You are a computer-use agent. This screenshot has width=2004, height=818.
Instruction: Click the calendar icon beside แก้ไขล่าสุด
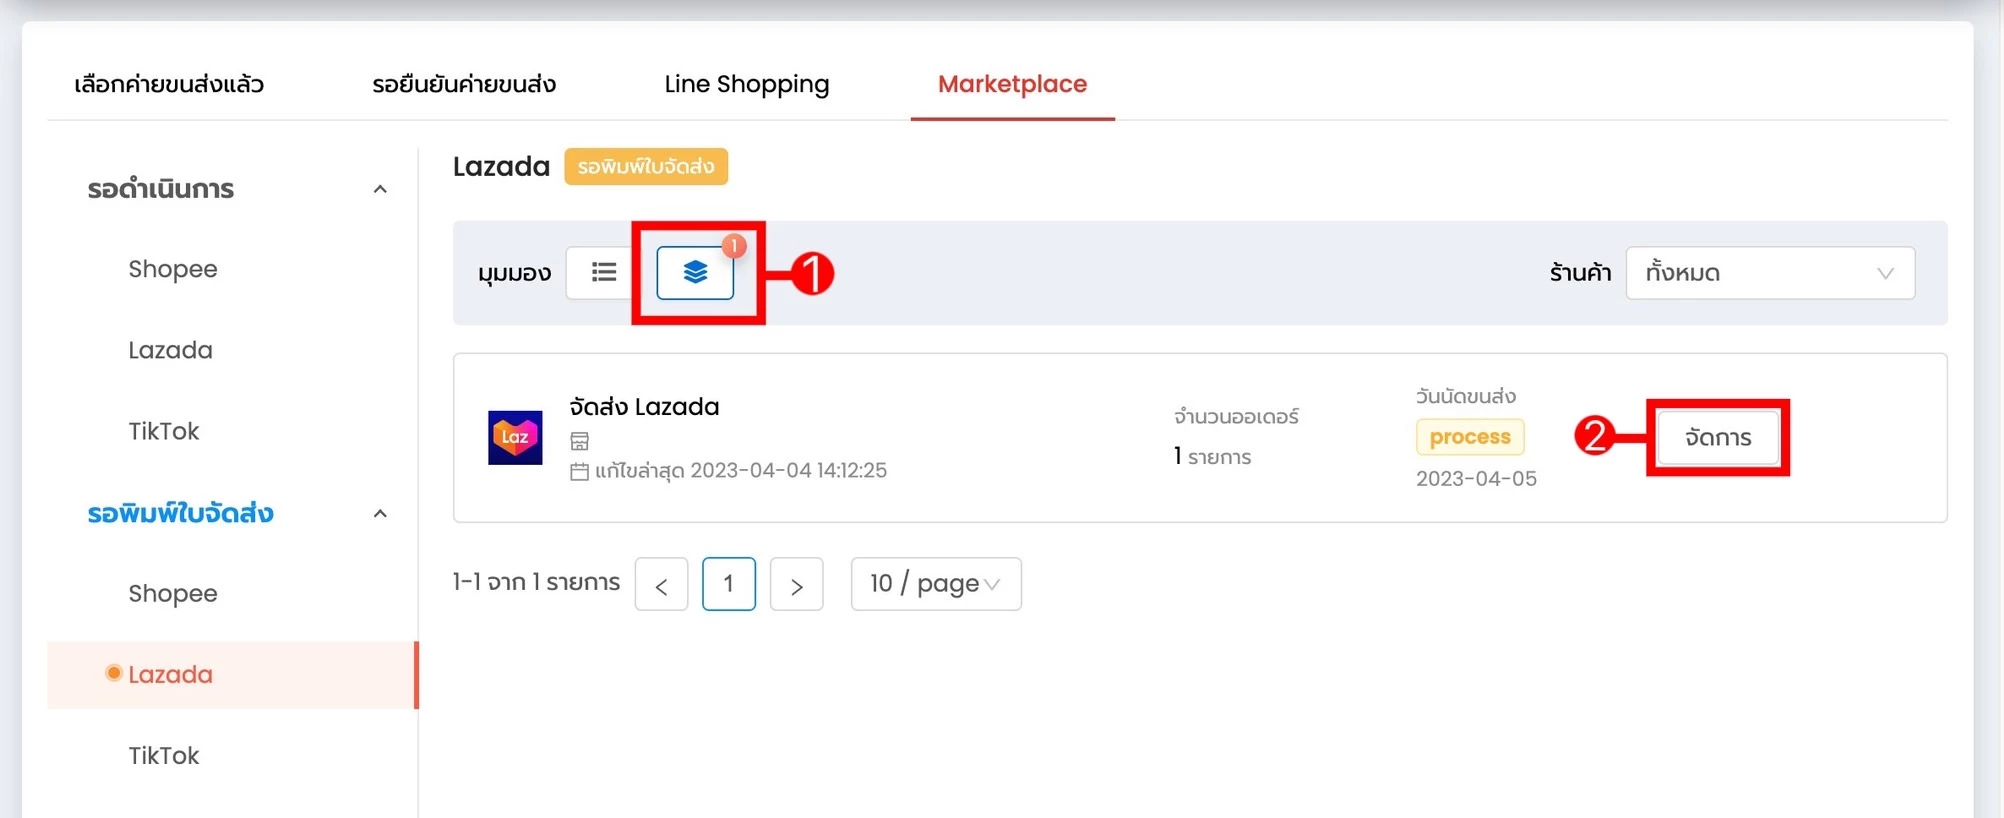pos(579,471)
